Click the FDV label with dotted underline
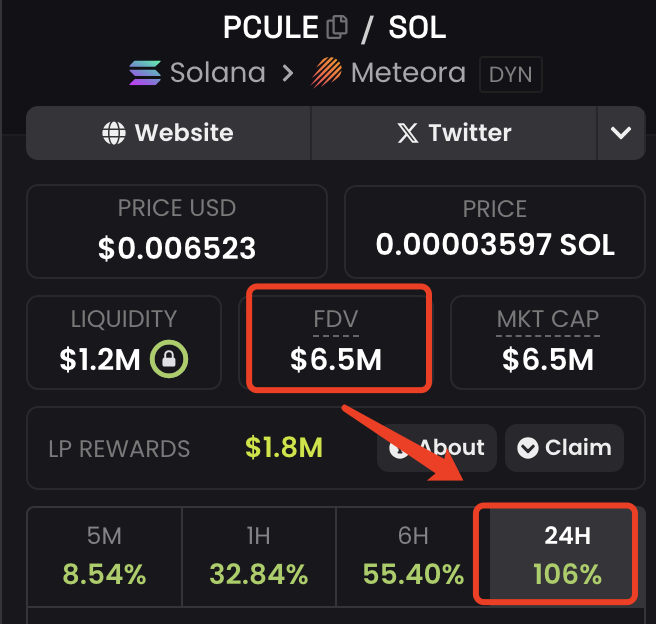 point(336,320)
